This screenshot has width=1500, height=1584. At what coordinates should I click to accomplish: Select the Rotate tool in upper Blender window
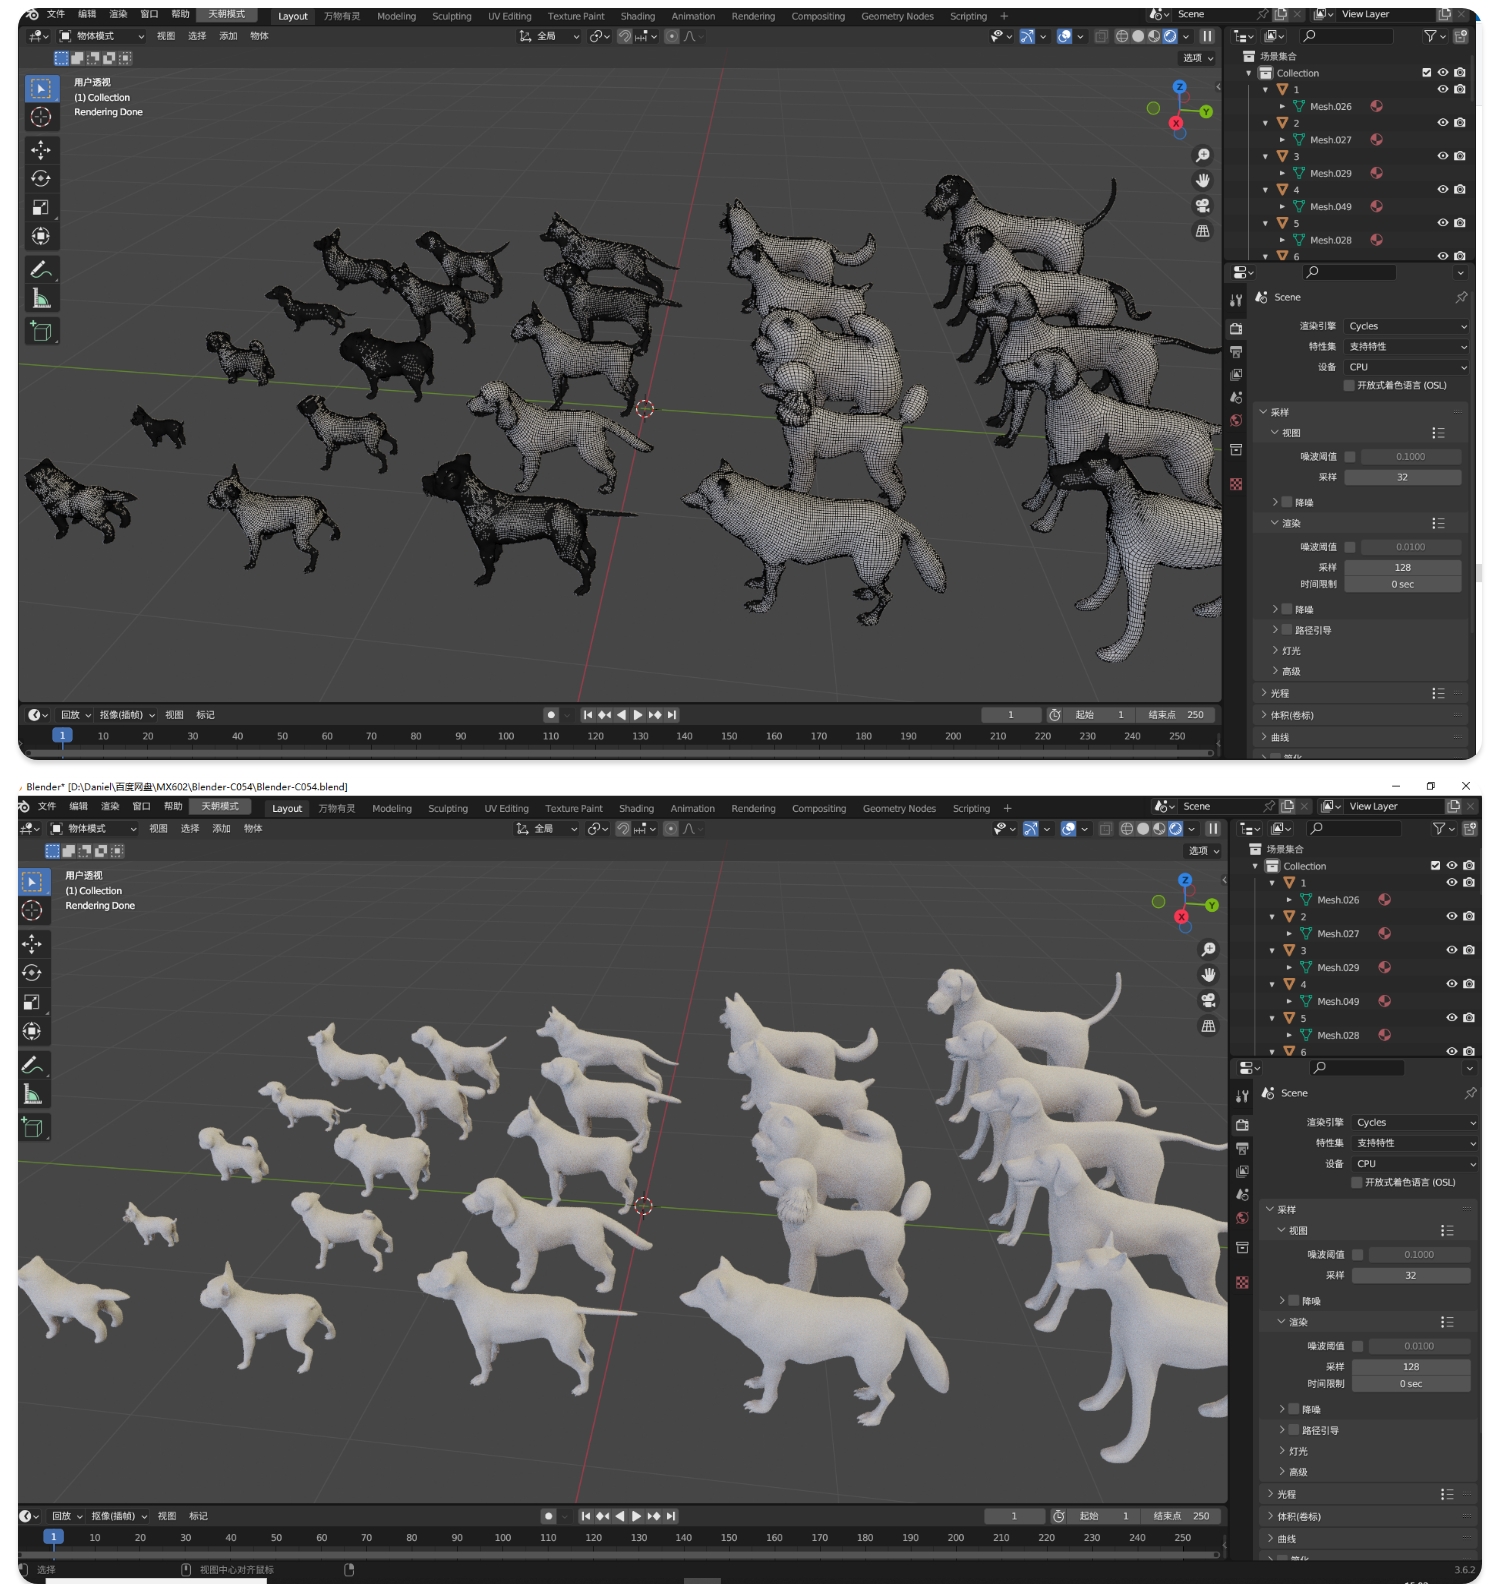tap(41, 179)
